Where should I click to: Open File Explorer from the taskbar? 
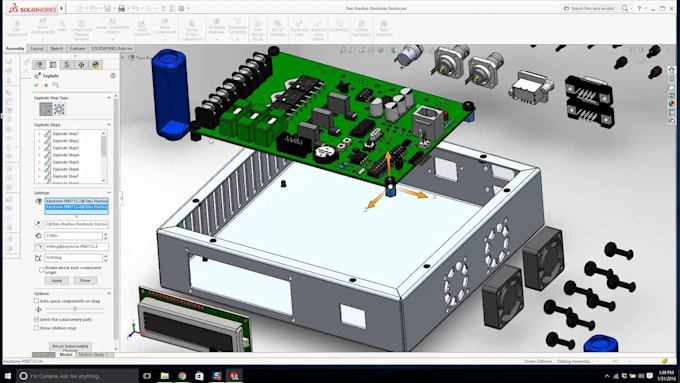(x=164, y=376)
